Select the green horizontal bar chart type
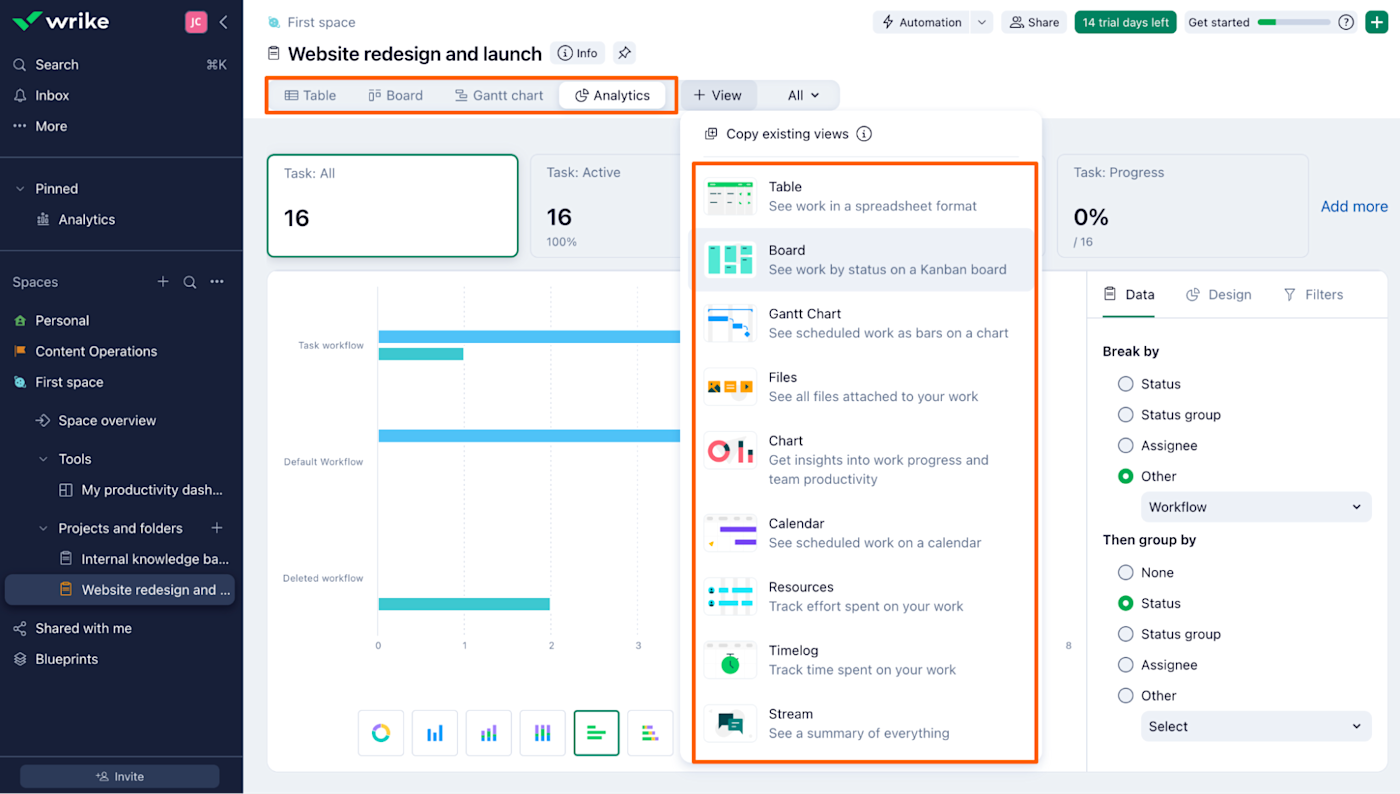This screenshot has width=1400, height=794. tap(596, 733)
